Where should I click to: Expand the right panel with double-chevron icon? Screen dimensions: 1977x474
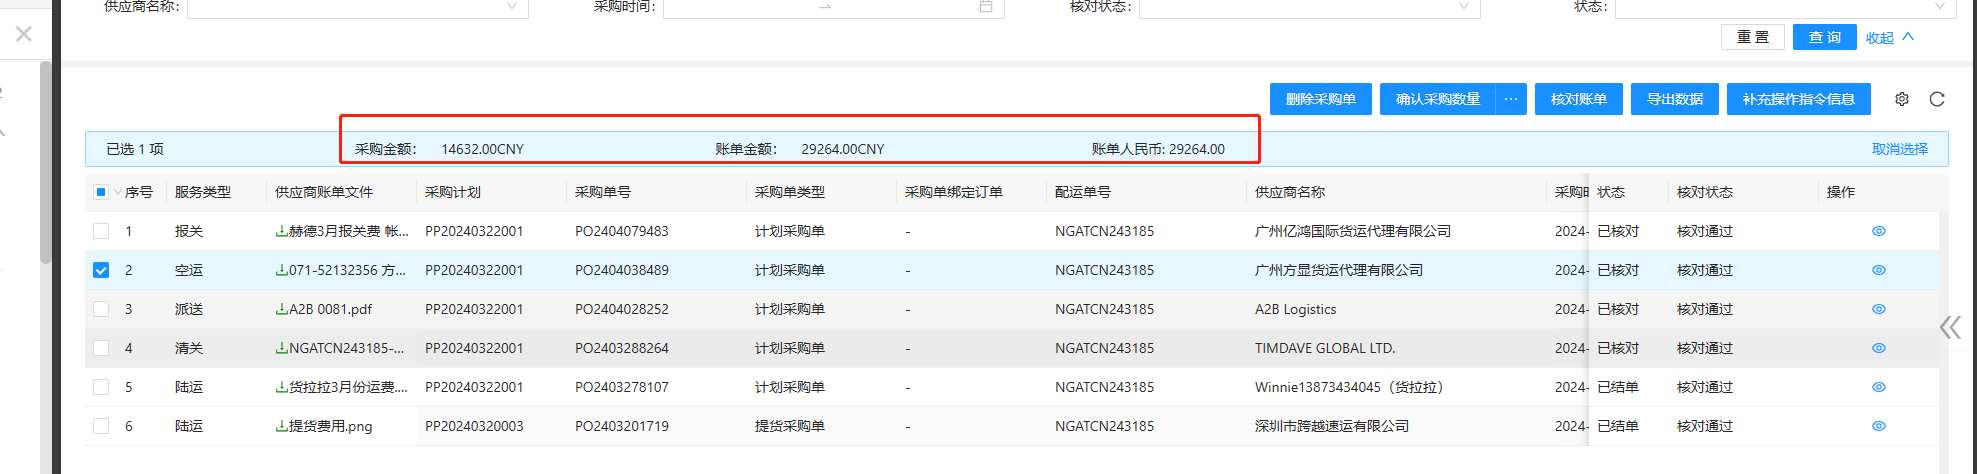point(1949,327)
